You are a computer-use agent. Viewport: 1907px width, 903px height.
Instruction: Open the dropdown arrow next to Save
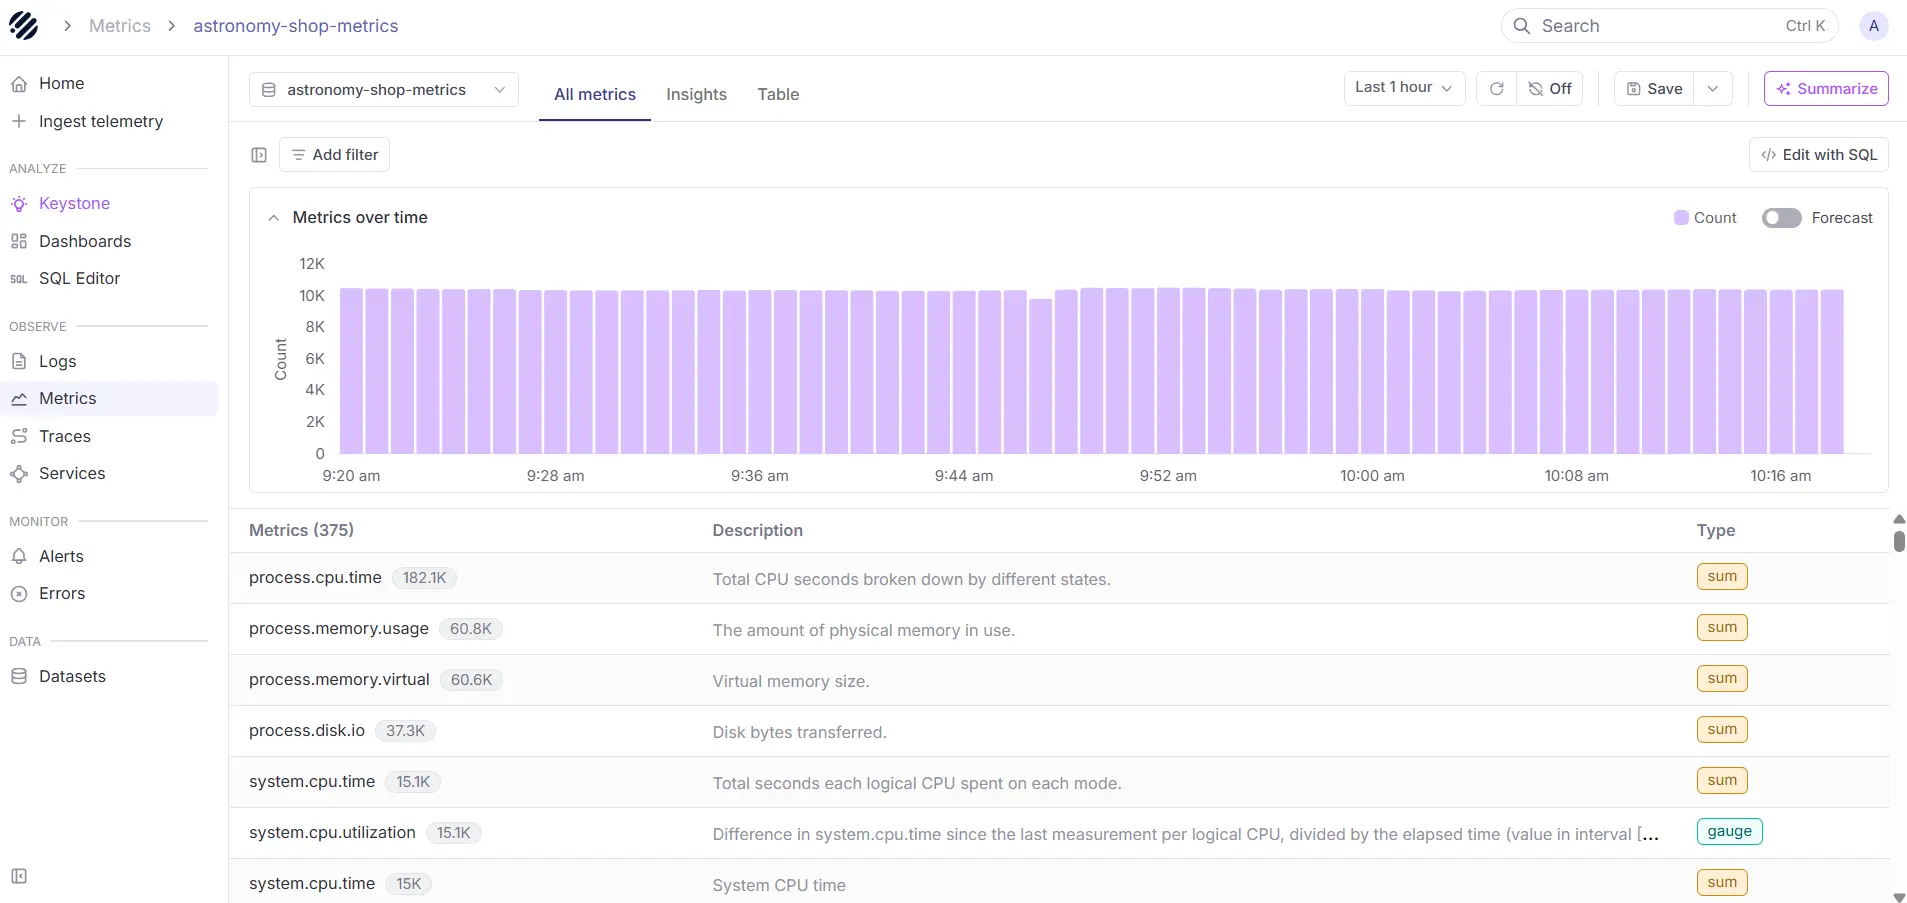1712,89
